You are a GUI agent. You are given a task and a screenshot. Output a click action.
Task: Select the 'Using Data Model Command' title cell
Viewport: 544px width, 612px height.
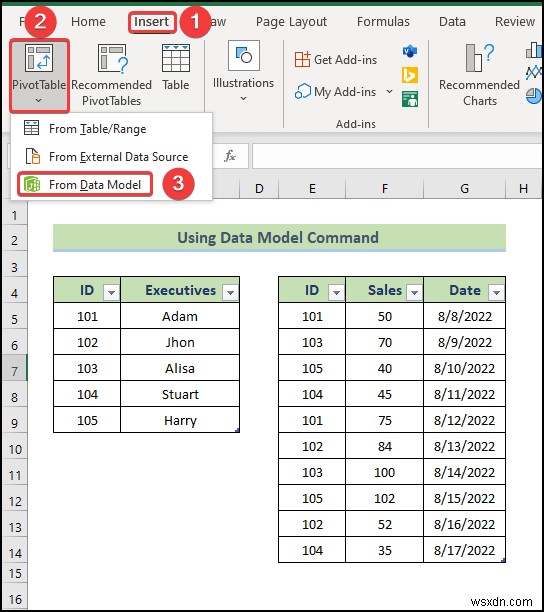click(x=279, y=237)
